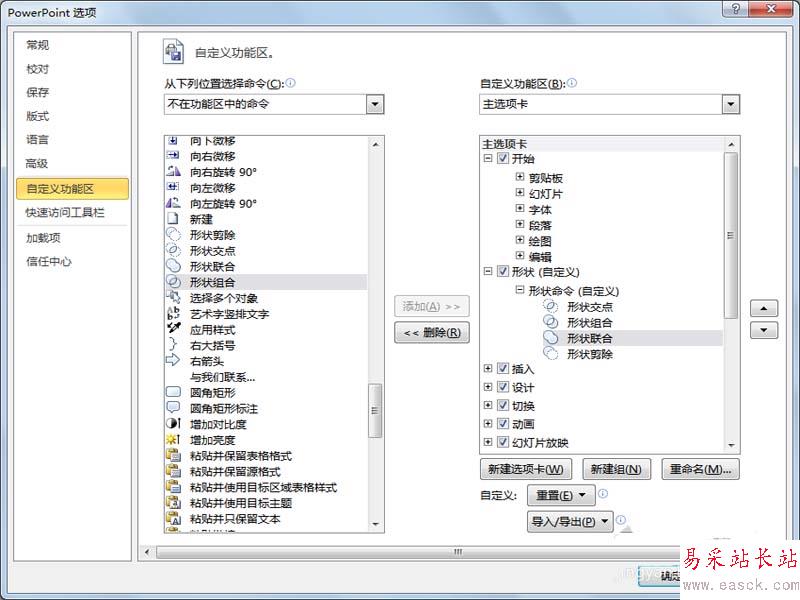
Task: Select the 圆角矩形 shape icon
Action: click(x=173, y=392)
